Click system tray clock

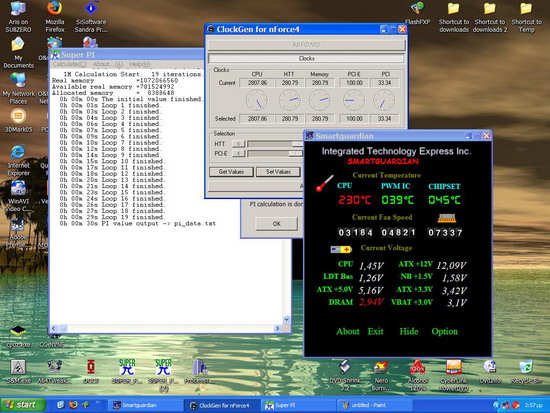coord(533,405)
